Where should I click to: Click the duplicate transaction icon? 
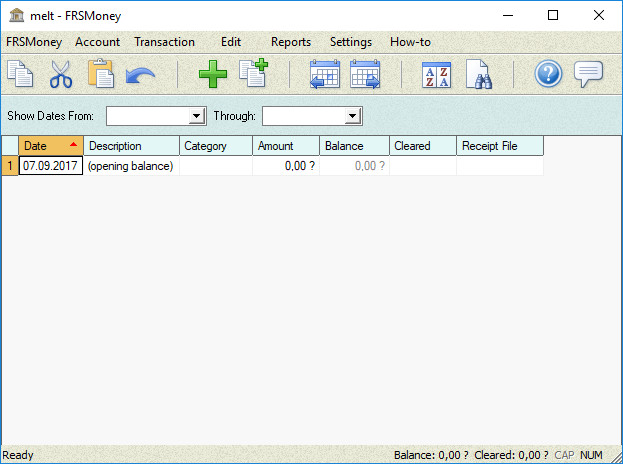pyautogui.click(x=253, y=73)
